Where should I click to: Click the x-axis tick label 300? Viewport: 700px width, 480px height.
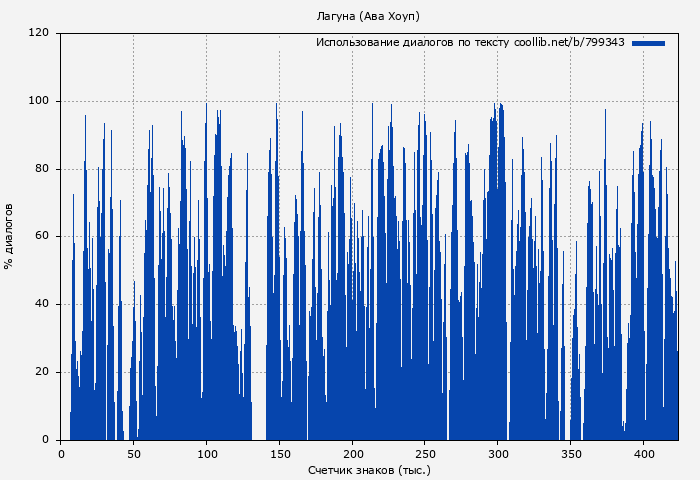(497, 453)
